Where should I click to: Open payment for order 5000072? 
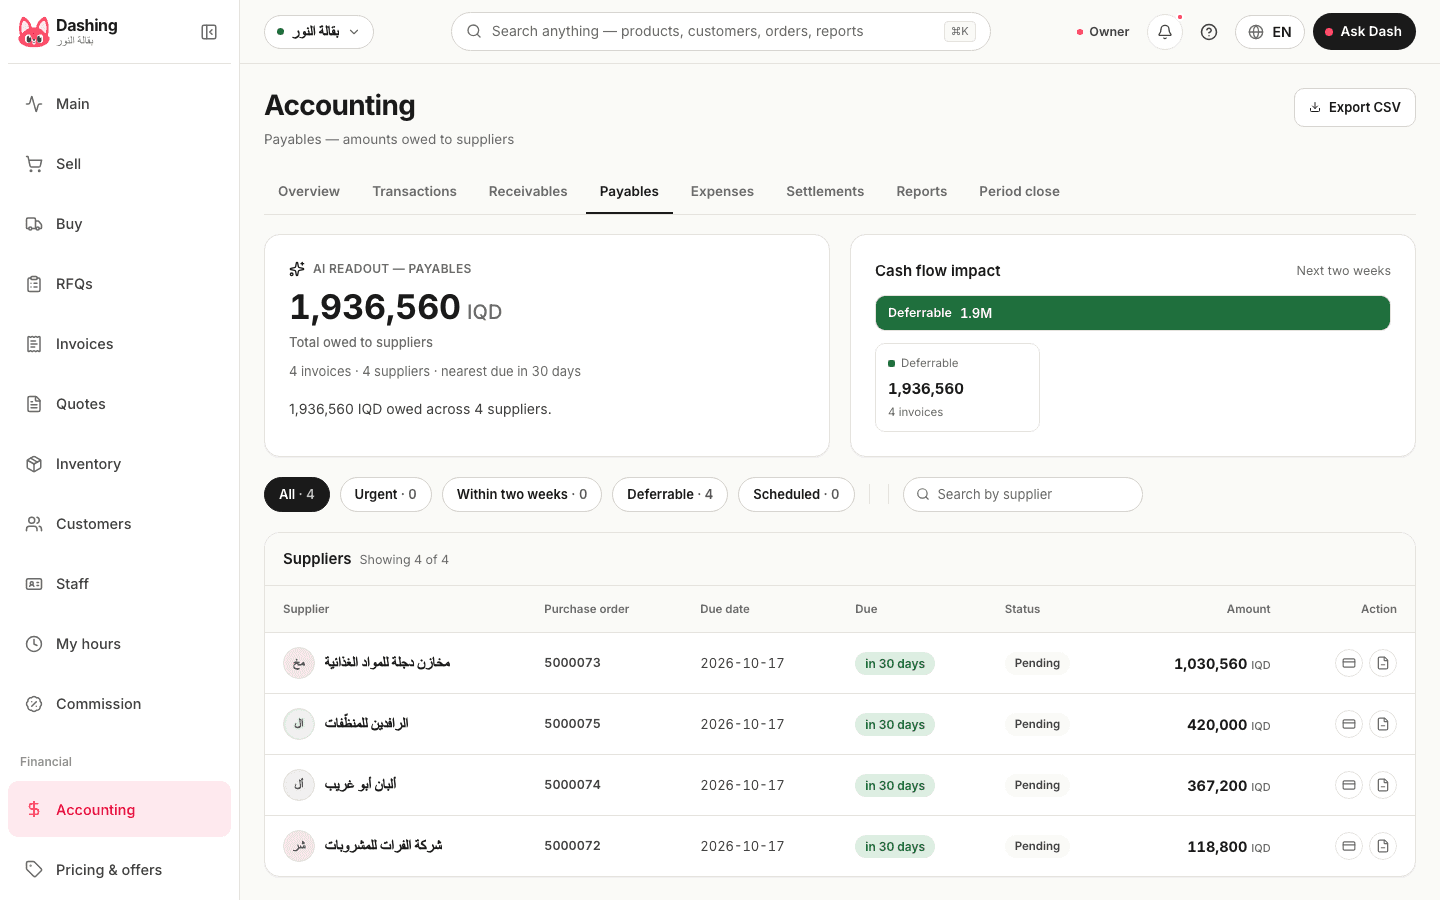coord(1349,846)
